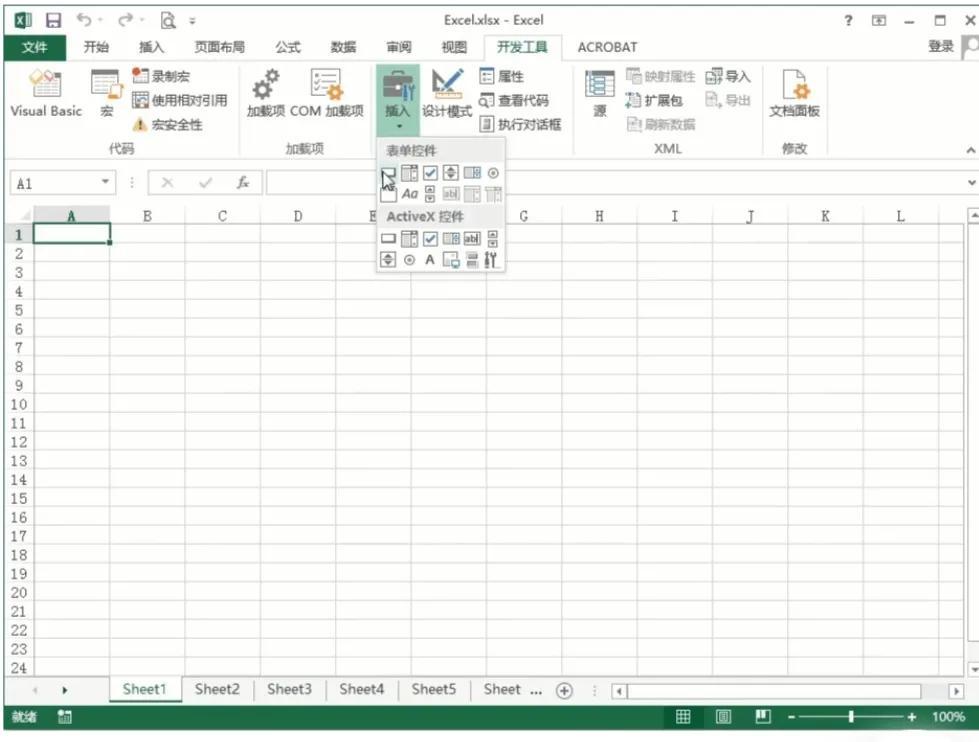Toggle 使用相对引用 (relative references)

(x=180, y=100)
